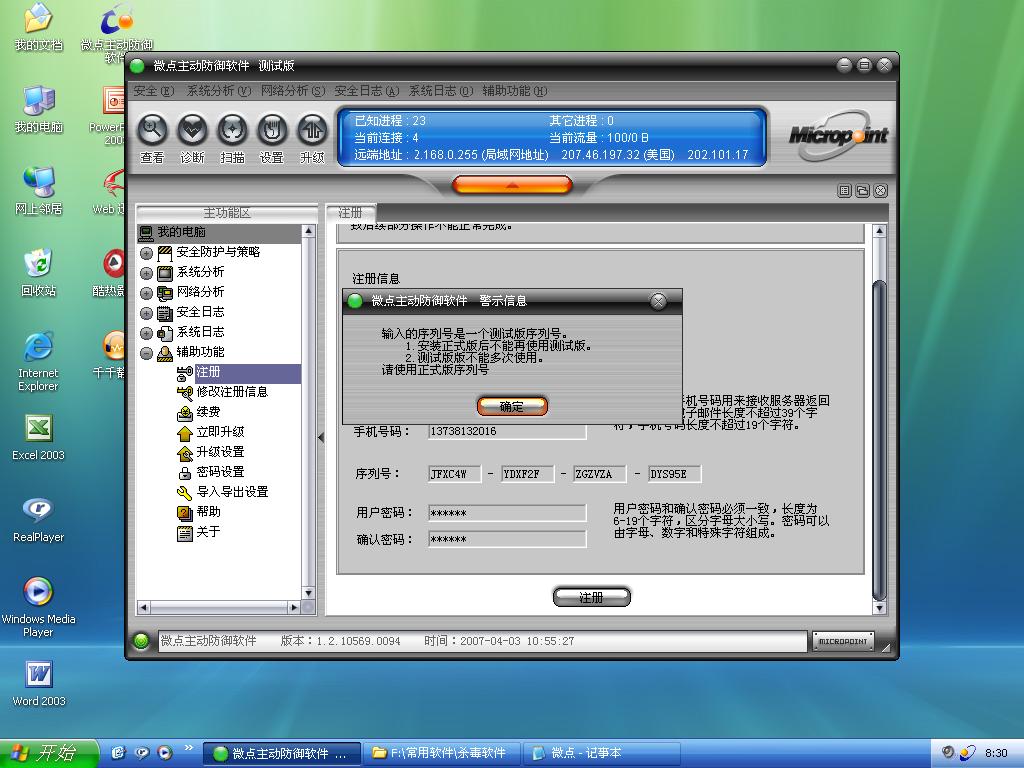This screenshot has height=768, width=1024.
Task: Collapse the 辅助功能 tree node
Action: 146,353
